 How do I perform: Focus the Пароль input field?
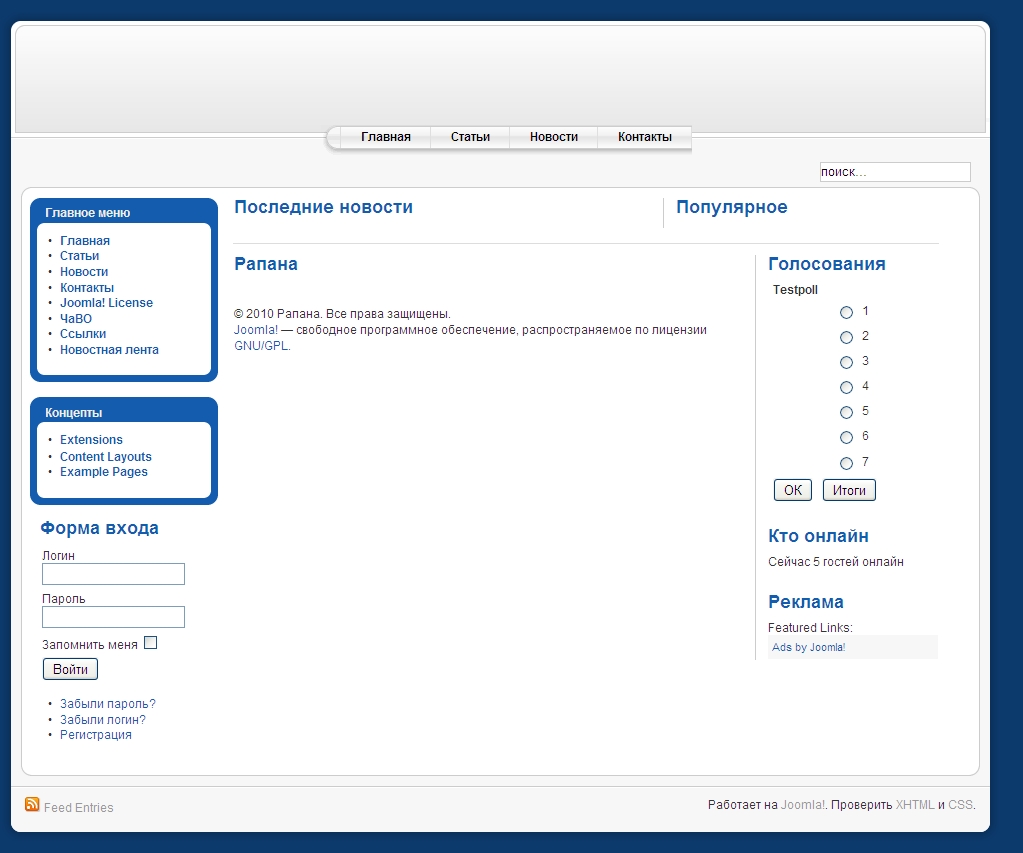click(x=114, y=617)
